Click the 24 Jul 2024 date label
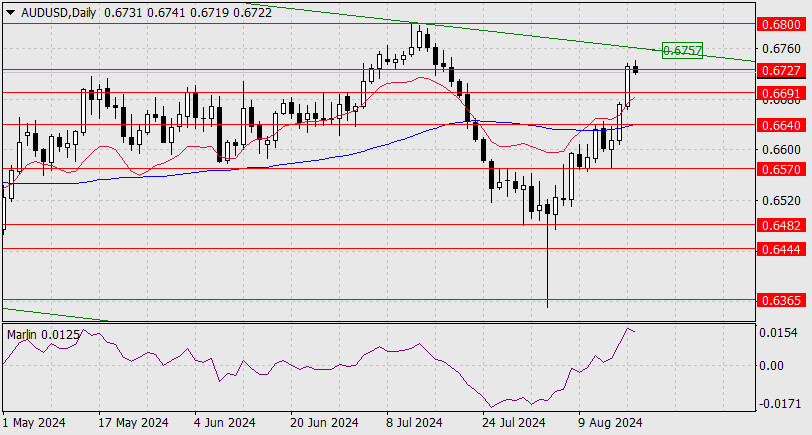The width and height of the screenshot is (812, 435). [x=514, y=423]
